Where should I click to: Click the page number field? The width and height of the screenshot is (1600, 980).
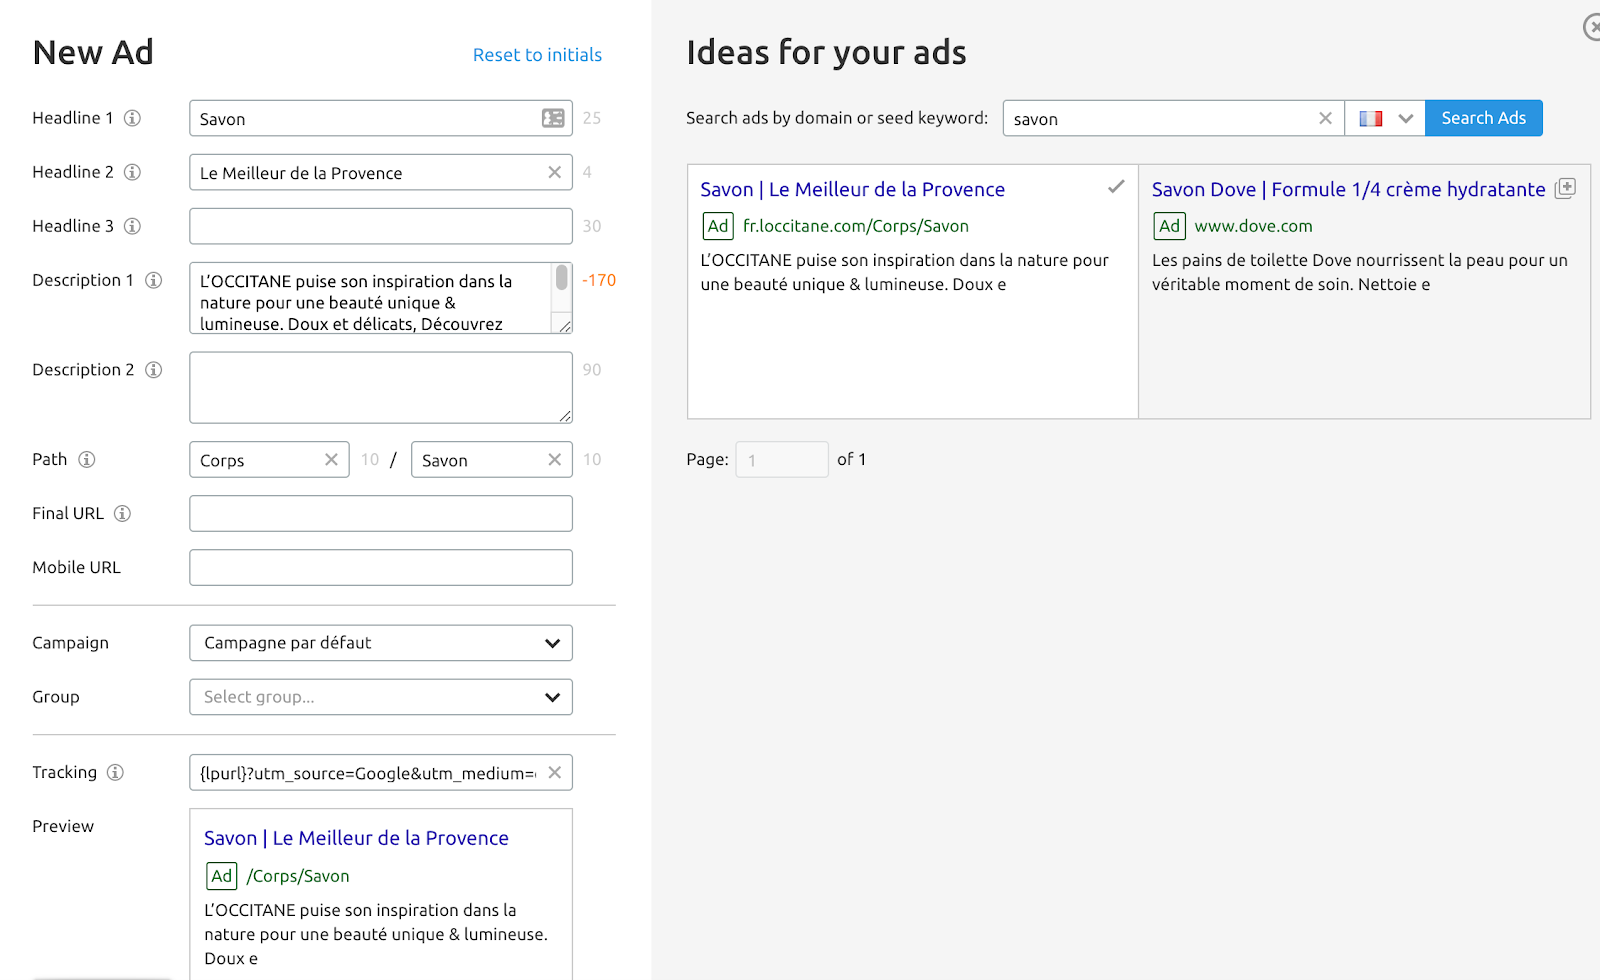pos(781,460)
